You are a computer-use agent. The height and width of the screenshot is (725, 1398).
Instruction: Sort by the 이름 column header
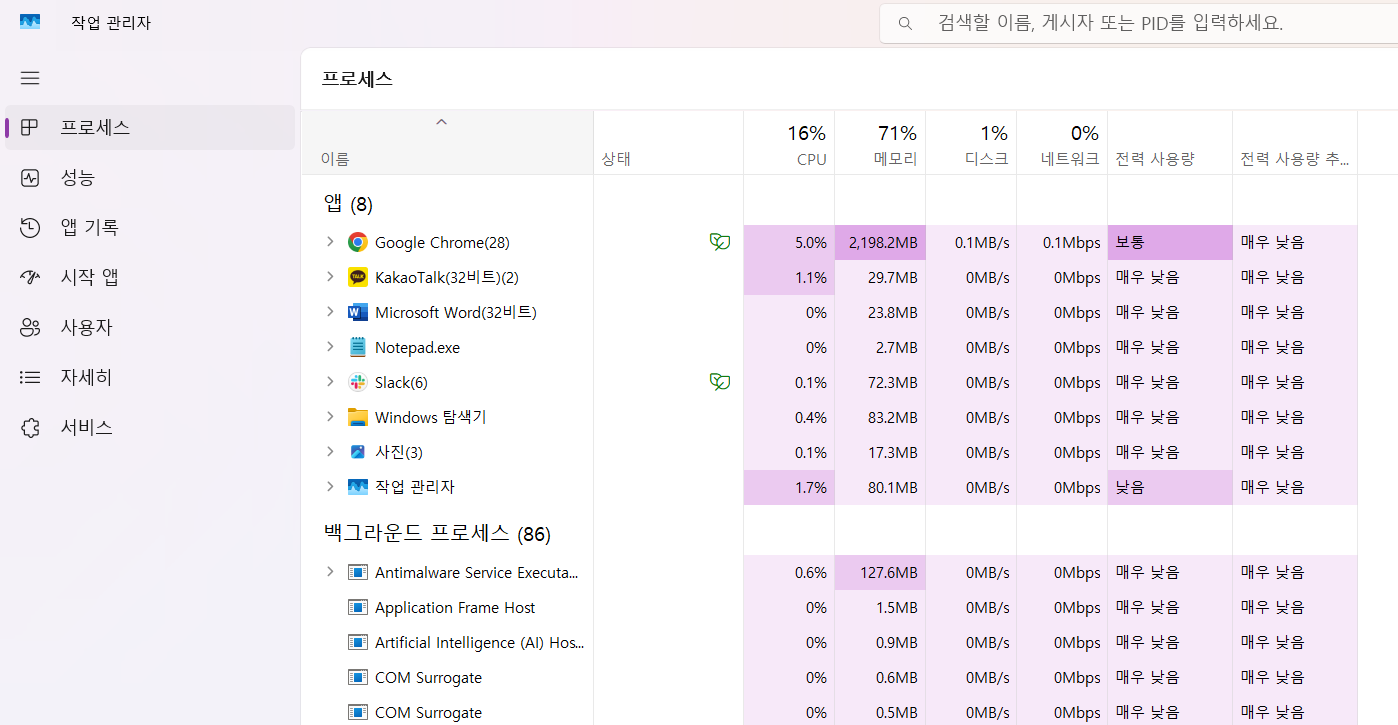pos(447,143)
